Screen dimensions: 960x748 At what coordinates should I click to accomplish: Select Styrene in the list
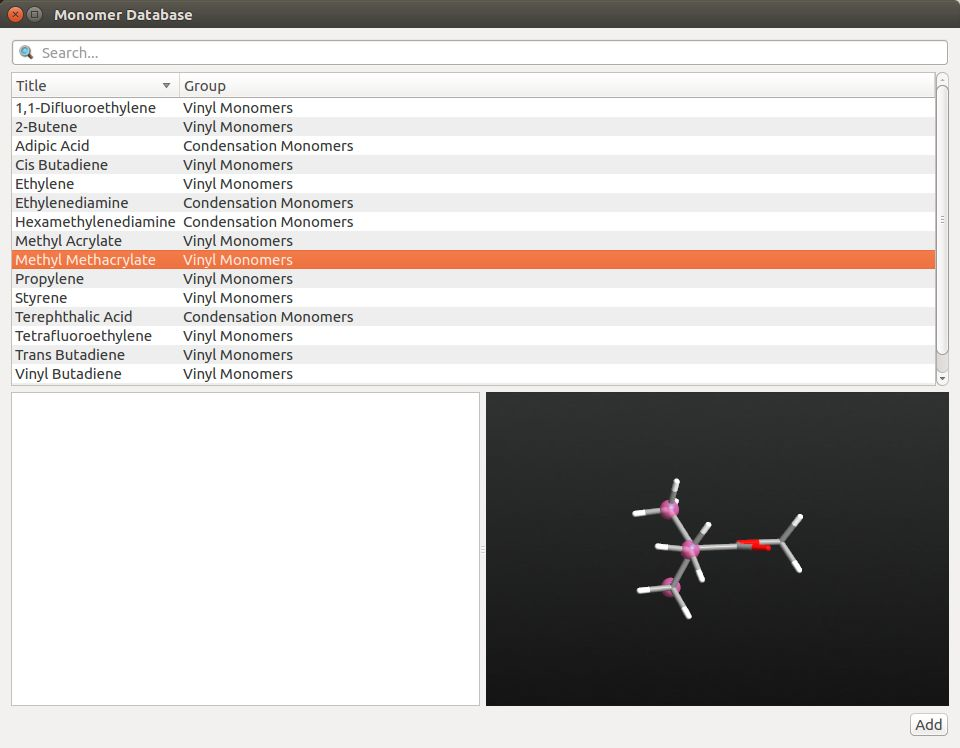coord(41,298)
